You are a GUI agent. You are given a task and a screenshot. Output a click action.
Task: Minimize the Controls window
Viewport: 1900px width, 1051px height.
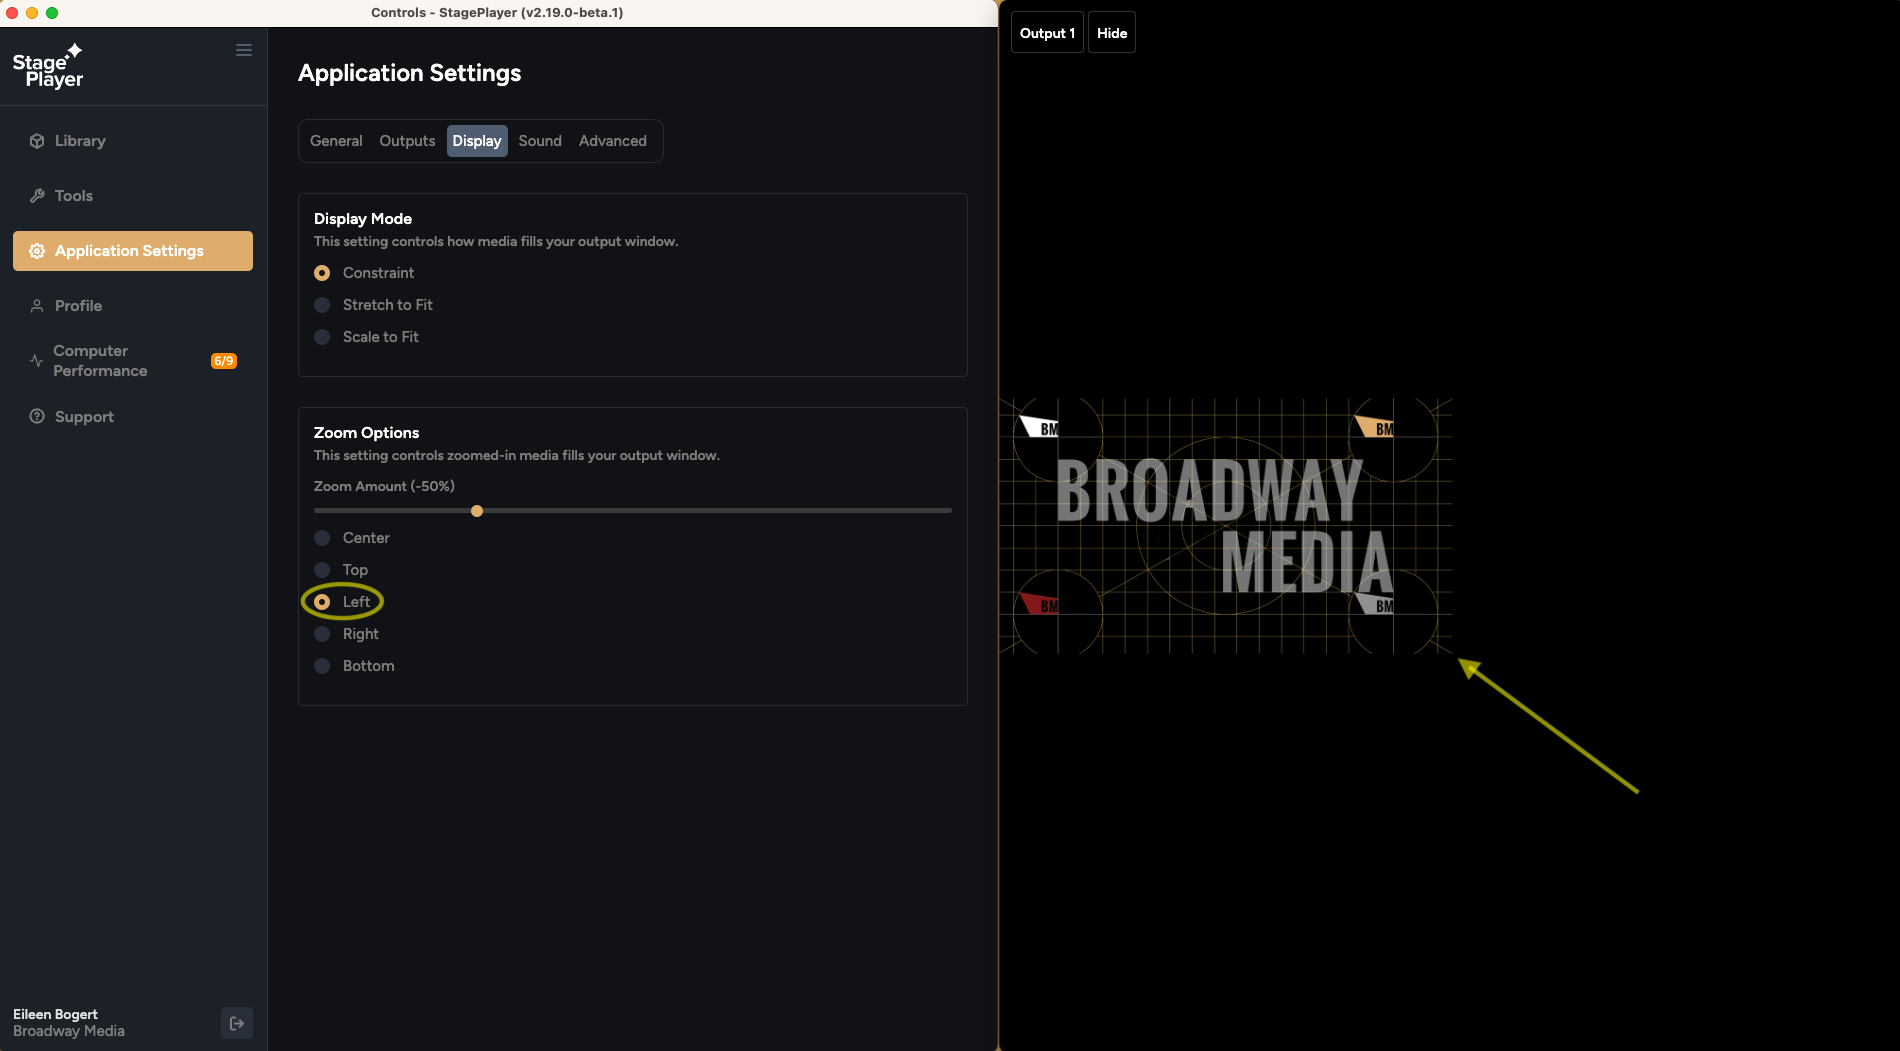coord(32,13)
